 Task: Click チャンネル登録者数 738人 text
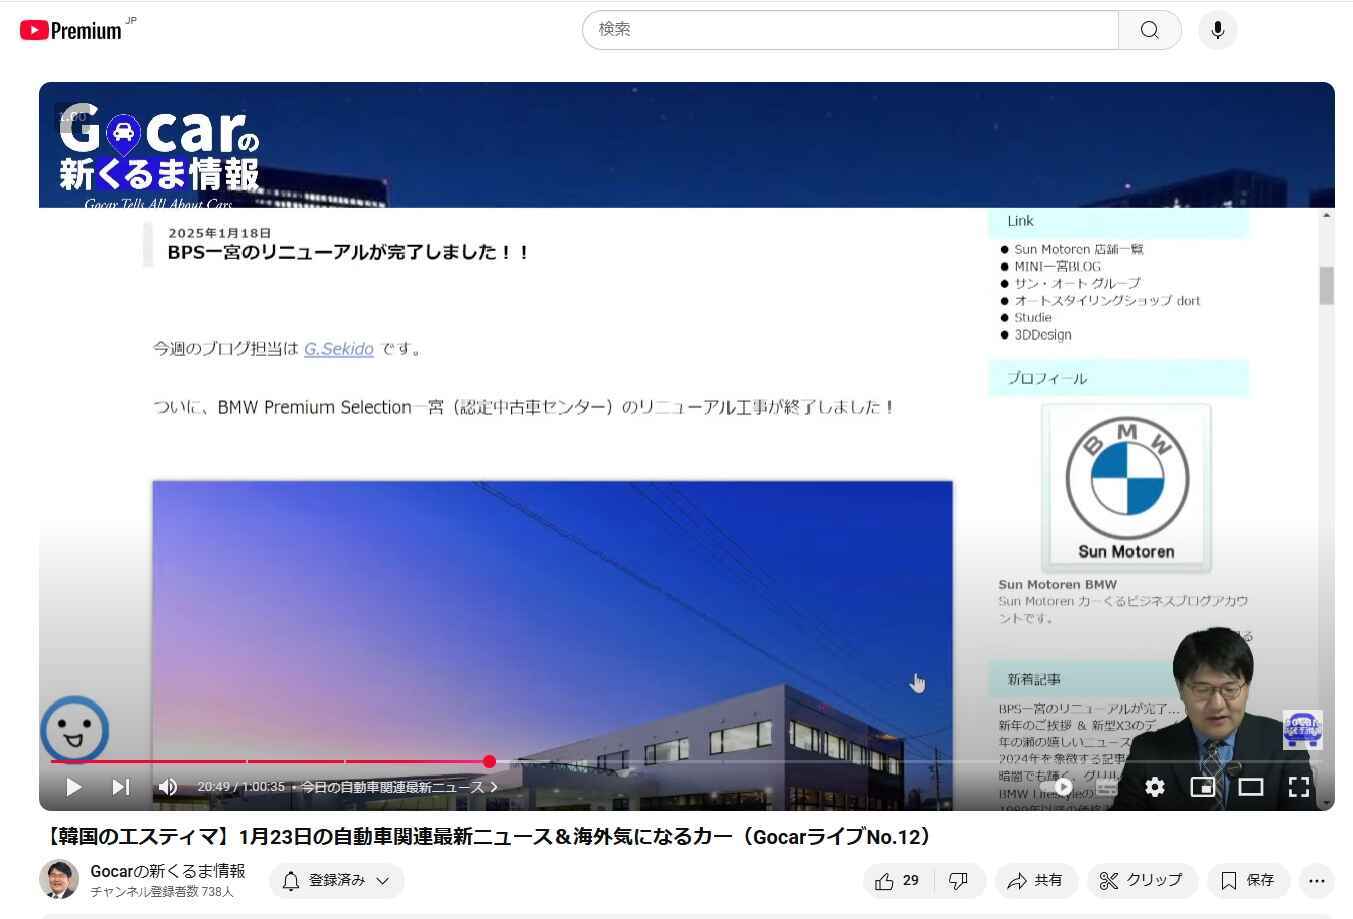pyautogui.click(x=162, y=892)
